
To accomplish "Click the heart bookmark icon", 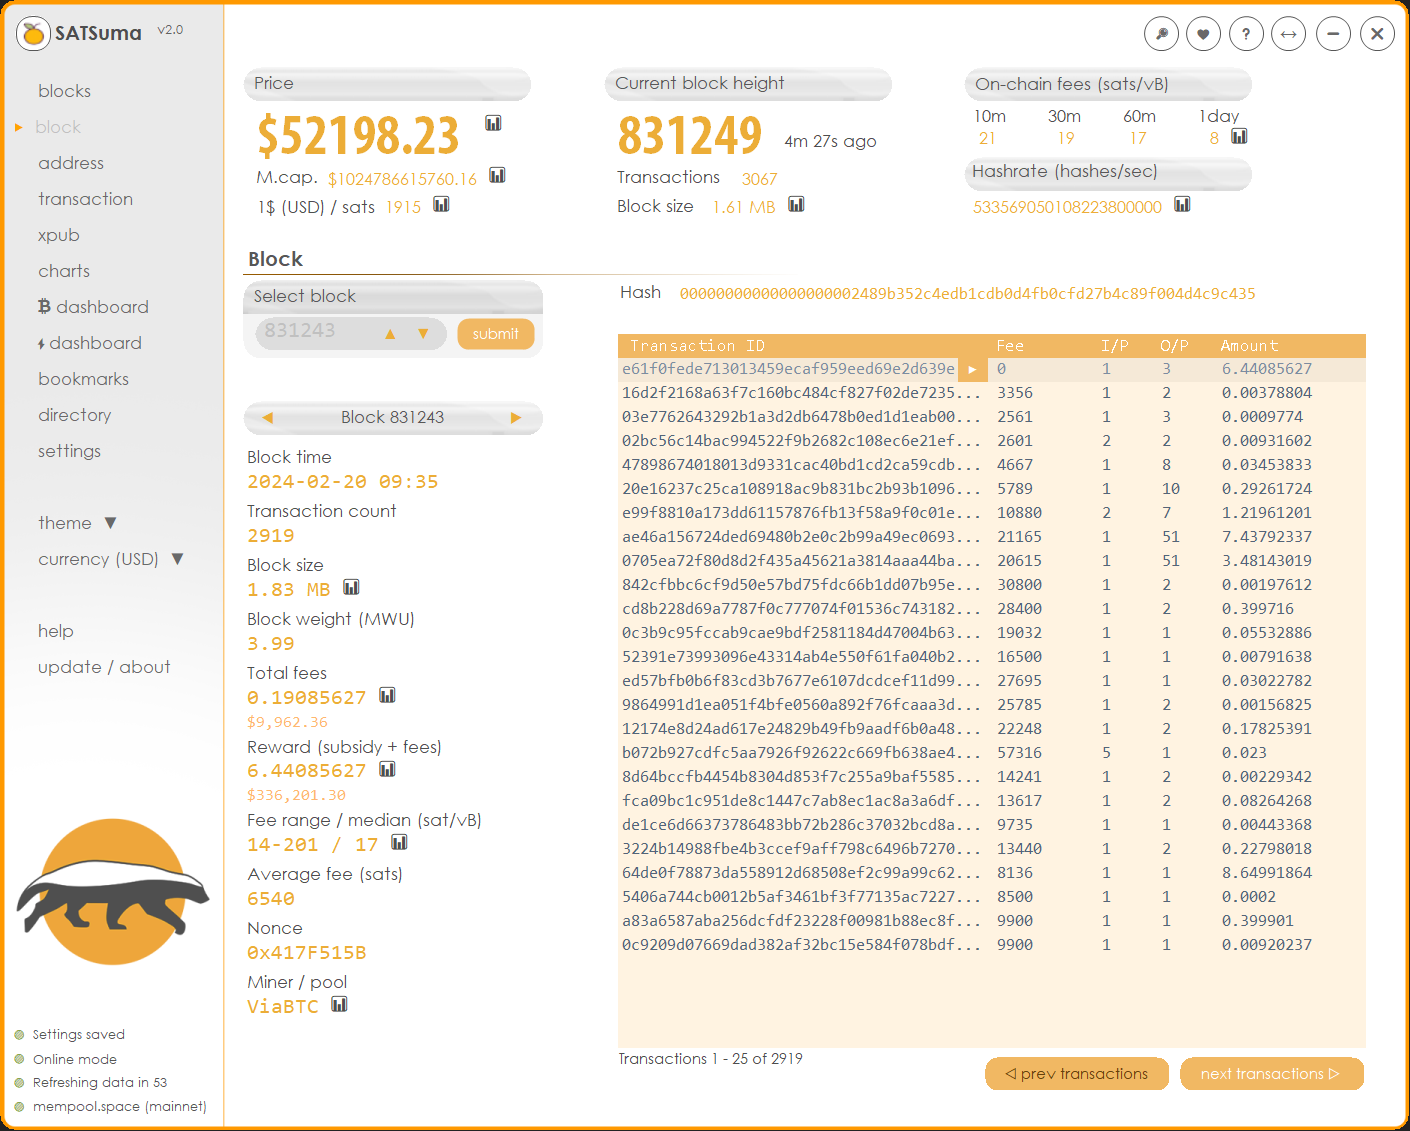I will pyautogui.click(x=1203, y=34).
